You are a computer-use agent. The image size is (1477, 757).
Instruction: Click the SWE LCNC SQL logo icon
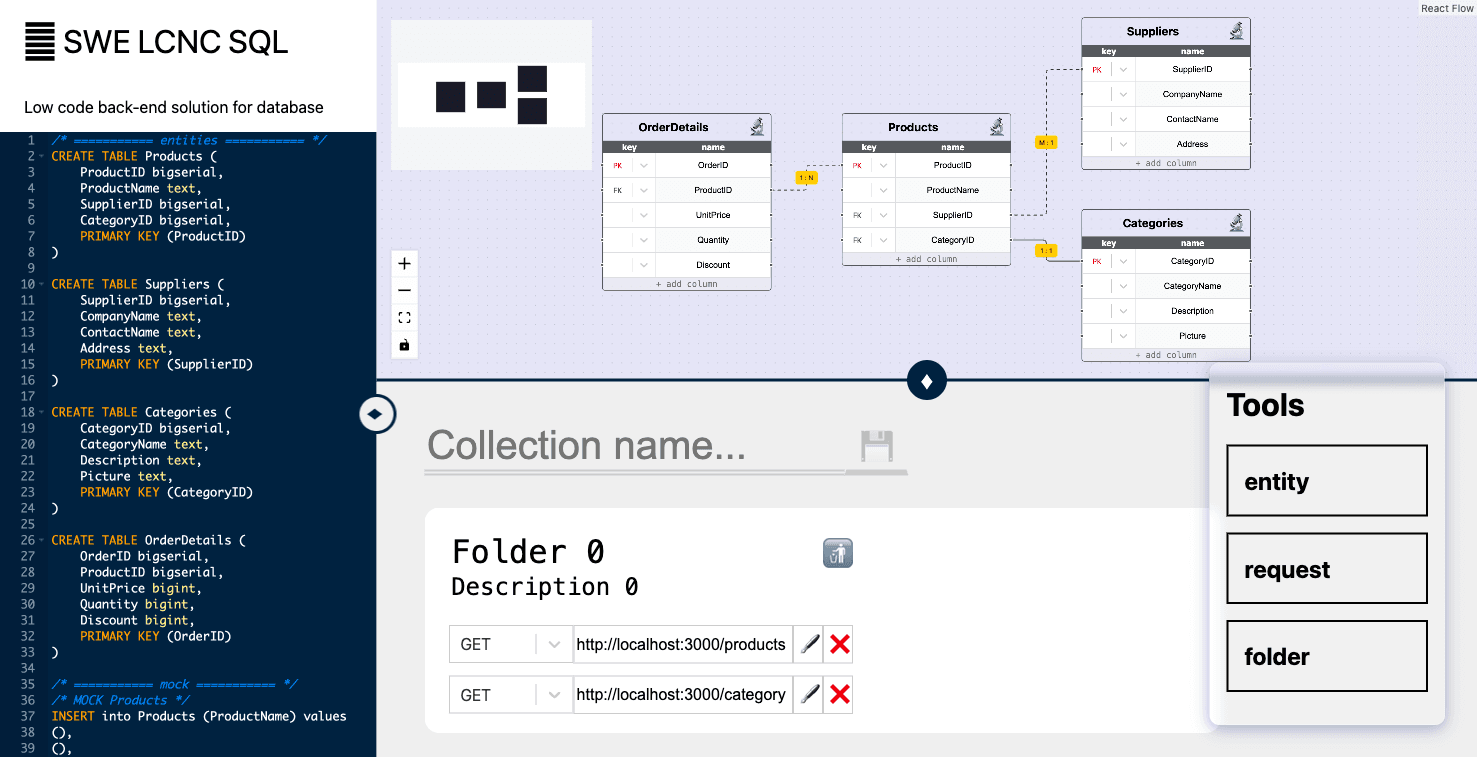[x=40, y=42]
